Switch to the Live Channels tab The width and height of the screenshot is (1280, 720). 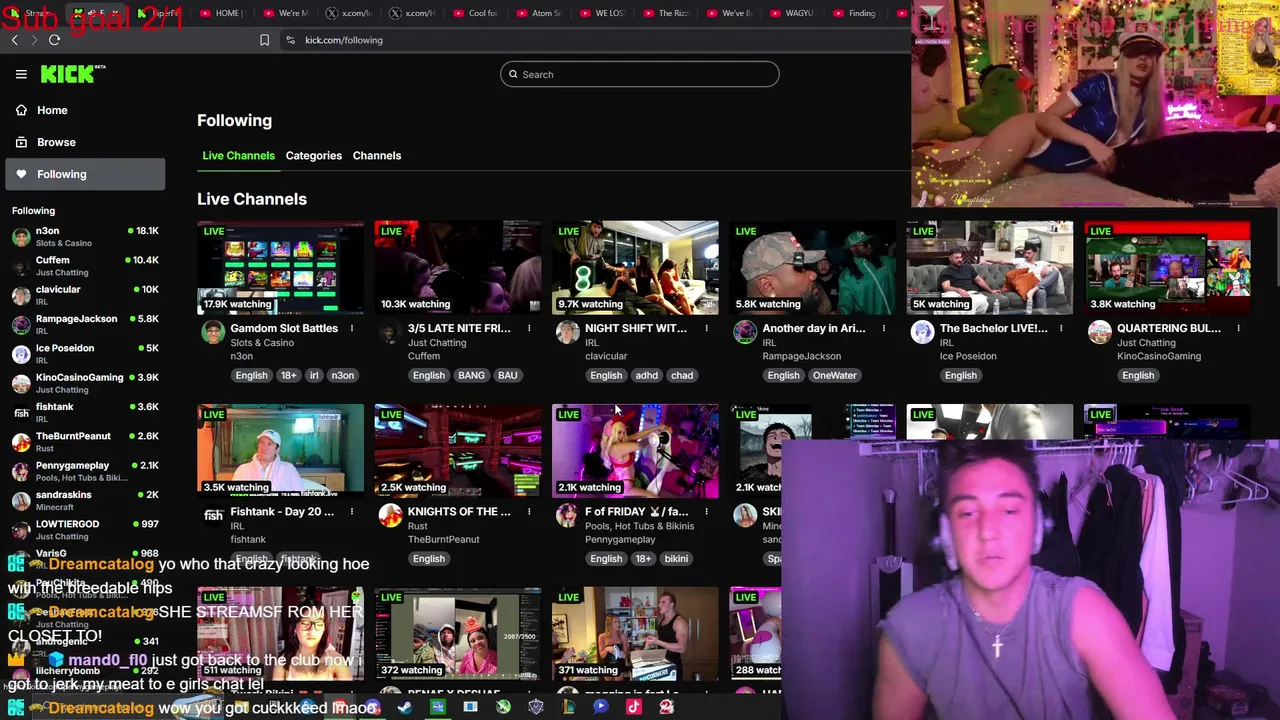238,155
